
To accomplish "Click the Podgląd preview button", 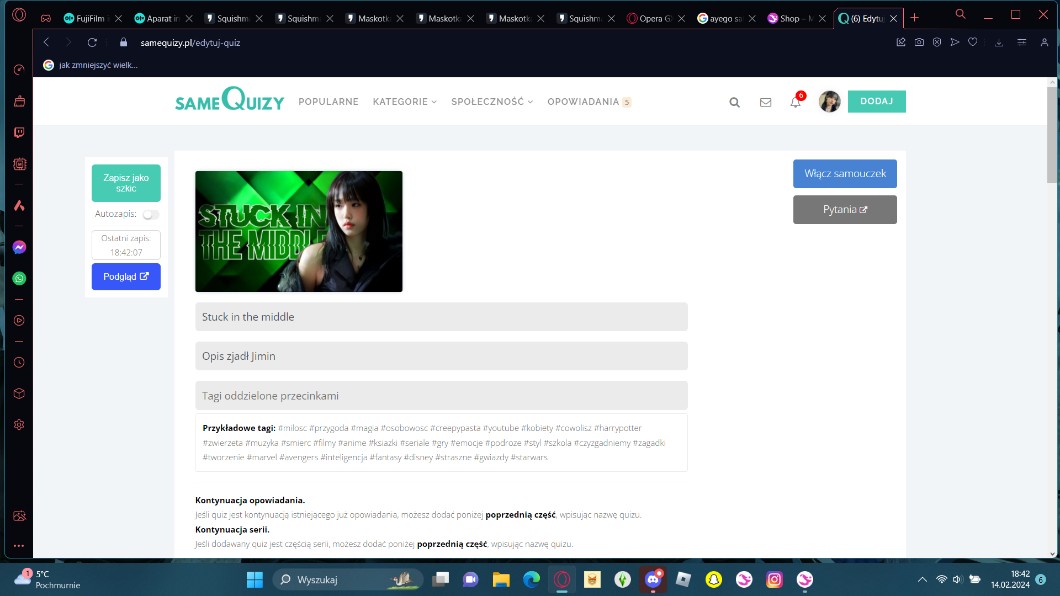I will [126, 277].
